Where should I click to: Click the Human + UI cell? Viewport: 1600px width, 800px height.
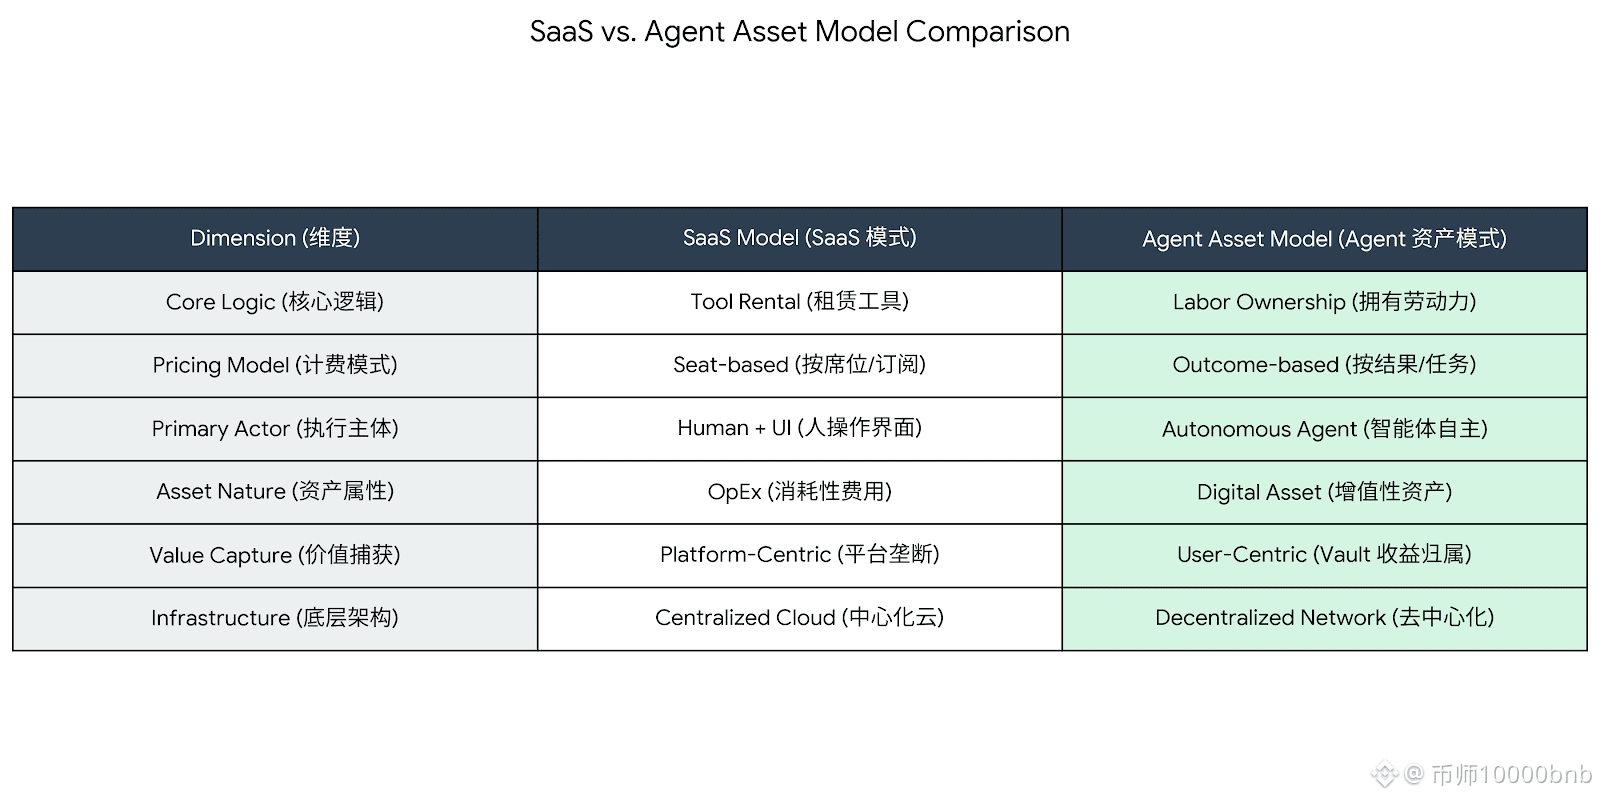(799, 428)
